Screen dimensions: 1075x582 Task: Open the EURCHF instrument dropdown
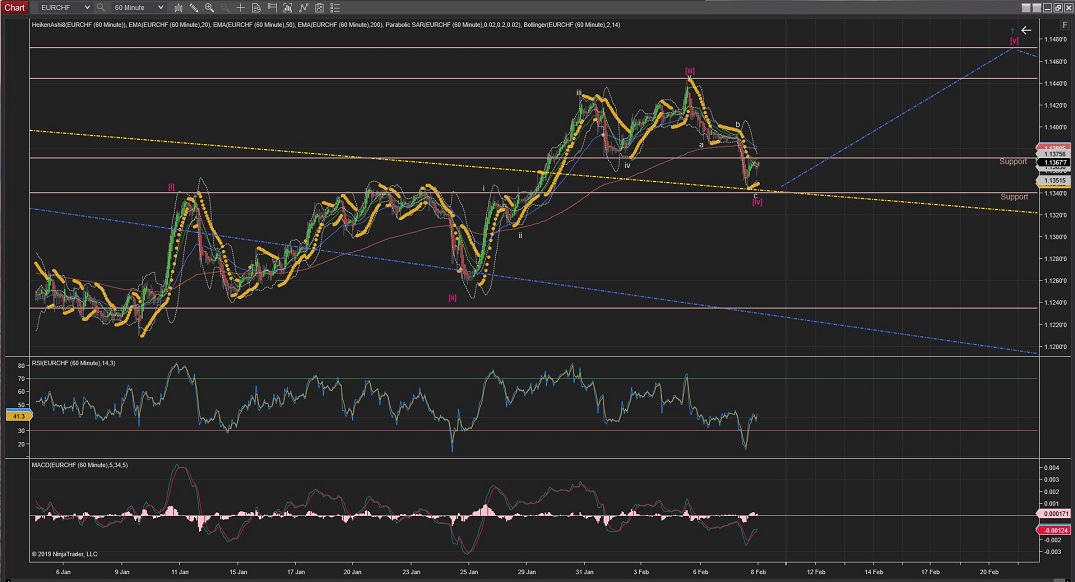click(64, 8)
